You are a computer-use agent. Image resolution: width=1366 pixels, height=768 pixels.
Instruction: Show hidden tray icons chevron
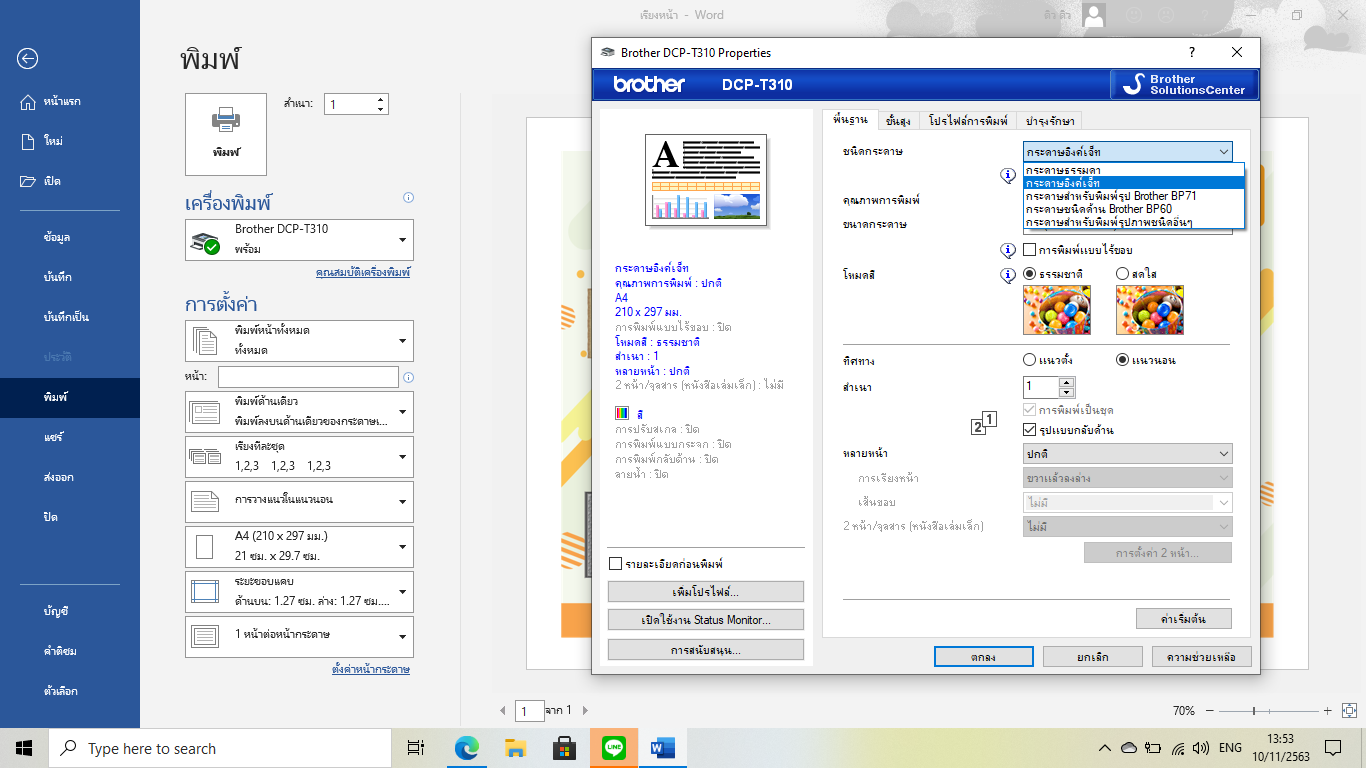[x=1105, y=748]
